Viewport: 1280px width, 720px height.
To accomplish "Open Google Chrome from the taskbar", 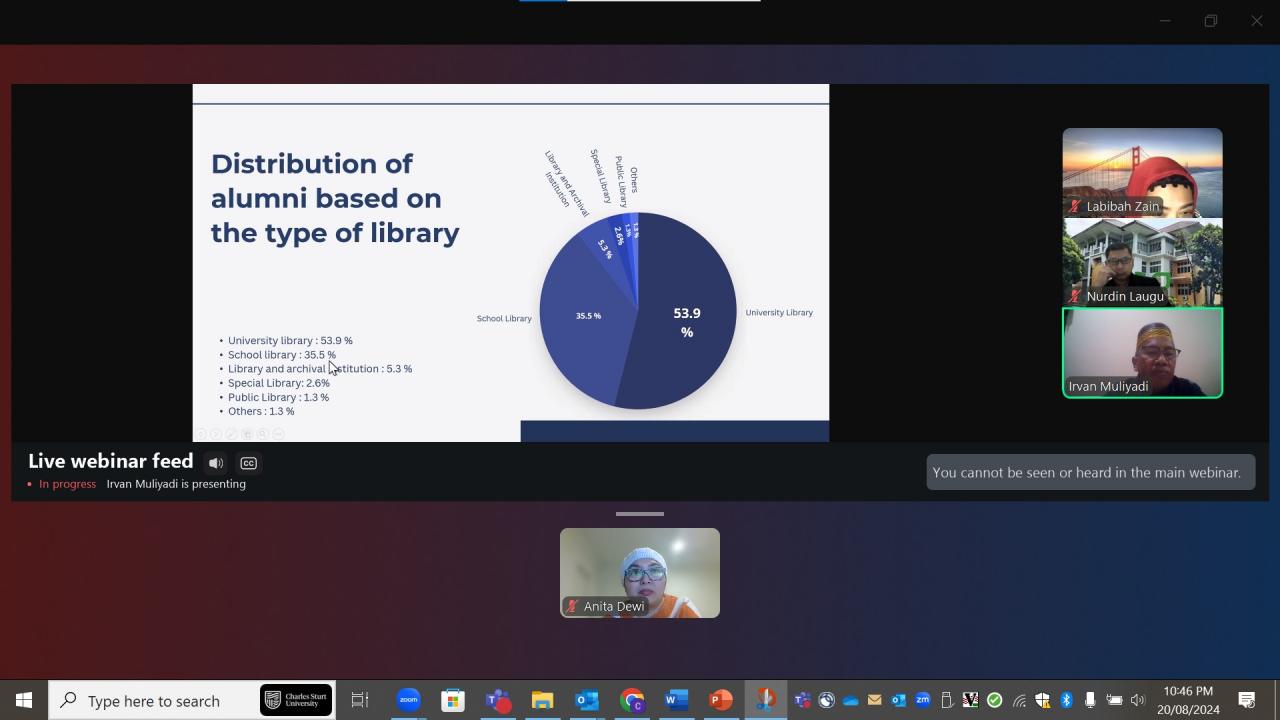I will 631,700.
